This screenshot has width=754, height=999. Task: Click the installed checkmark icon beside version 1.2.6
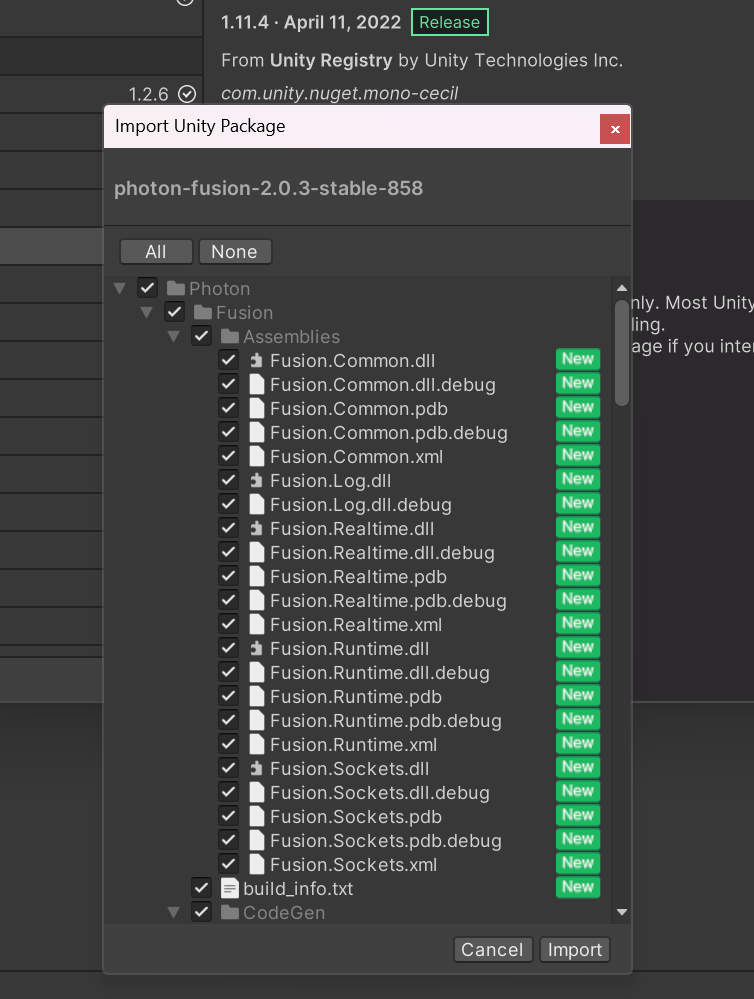pos(187,94)
